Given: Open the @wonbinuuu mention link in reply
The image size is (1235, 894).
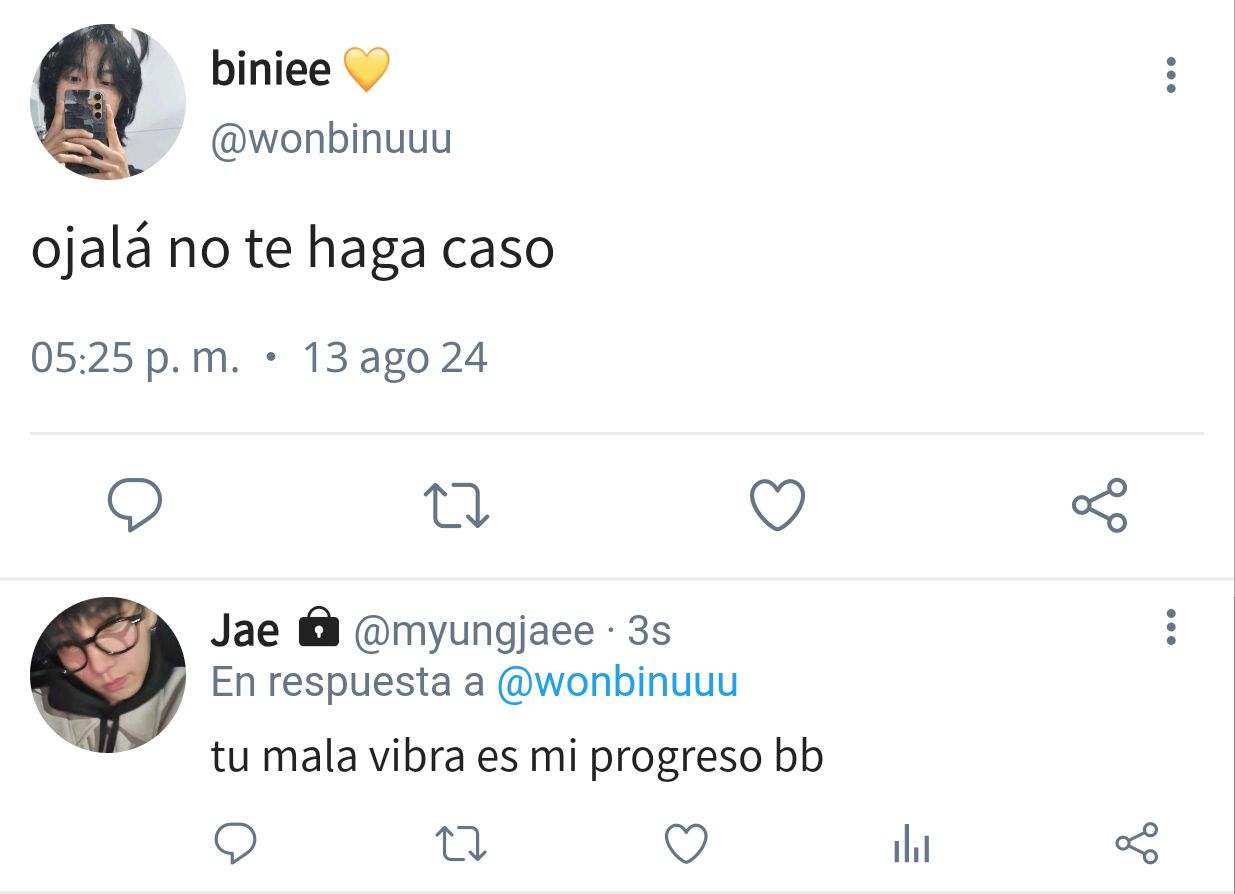Looking at the screenshot, I should tap(617, 682).
